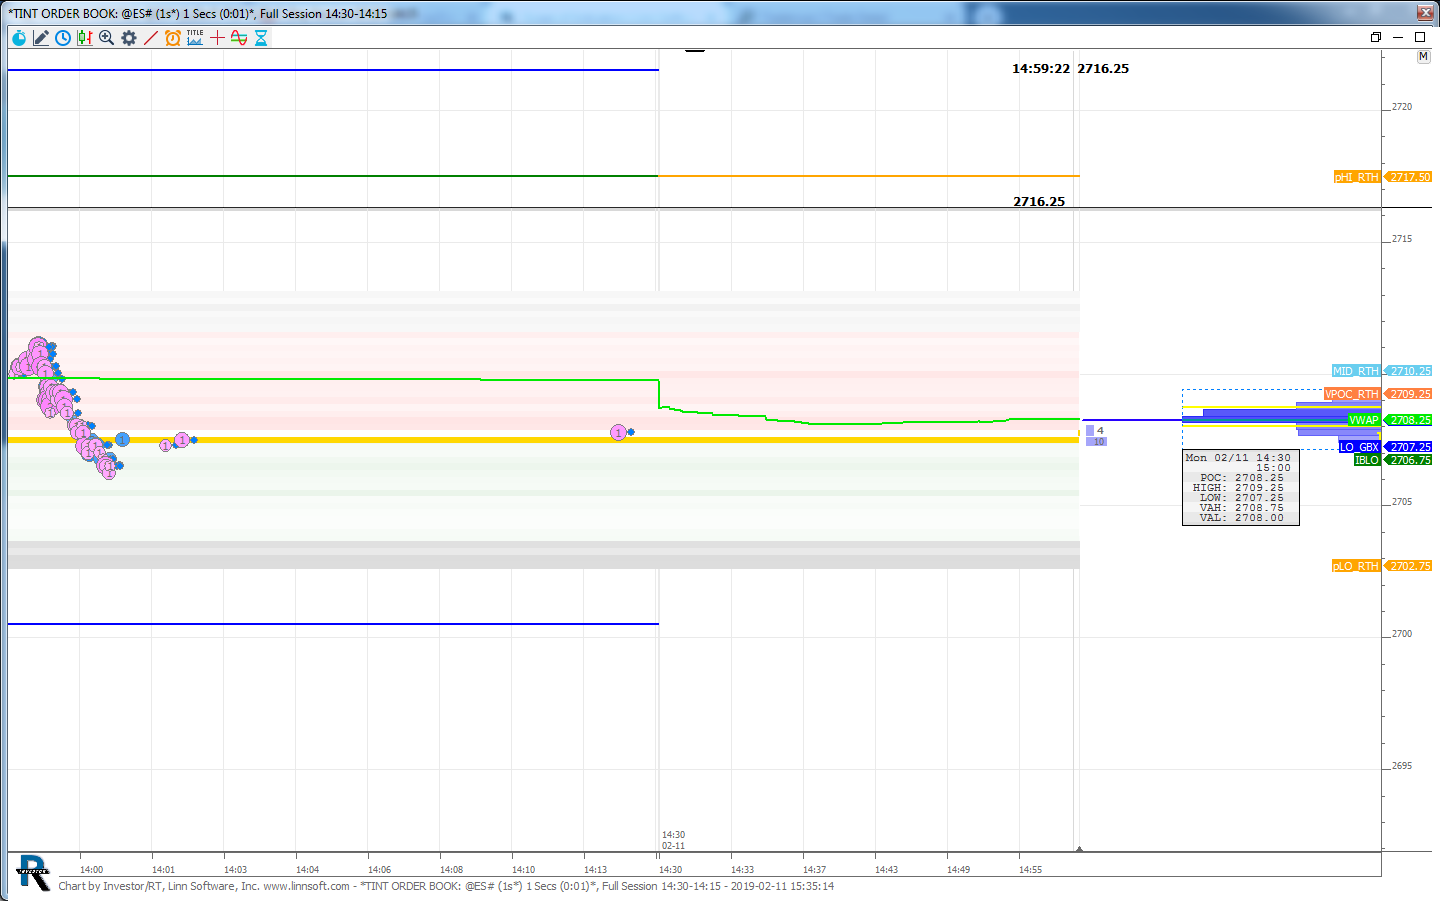
Task: Click the orange alarm clock icon
Action: (173, 38)
